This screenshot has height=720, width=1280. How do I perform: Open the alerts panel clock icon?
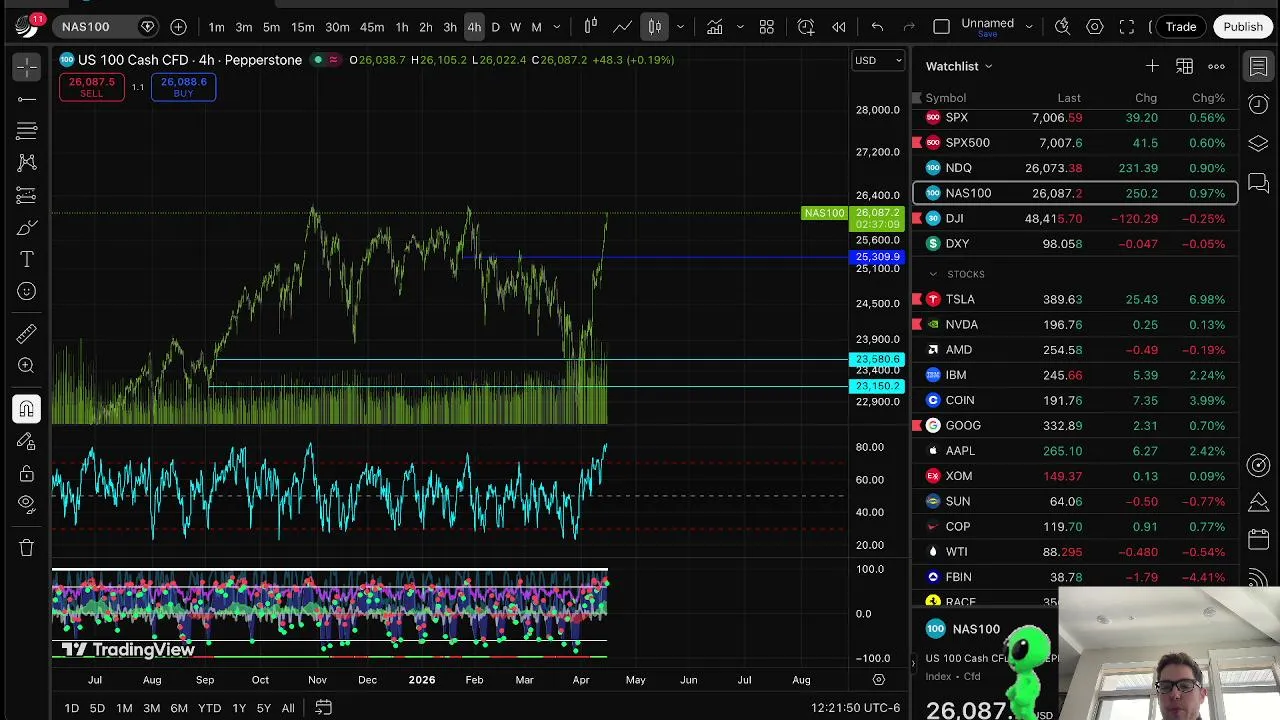tap(1258, 104)
